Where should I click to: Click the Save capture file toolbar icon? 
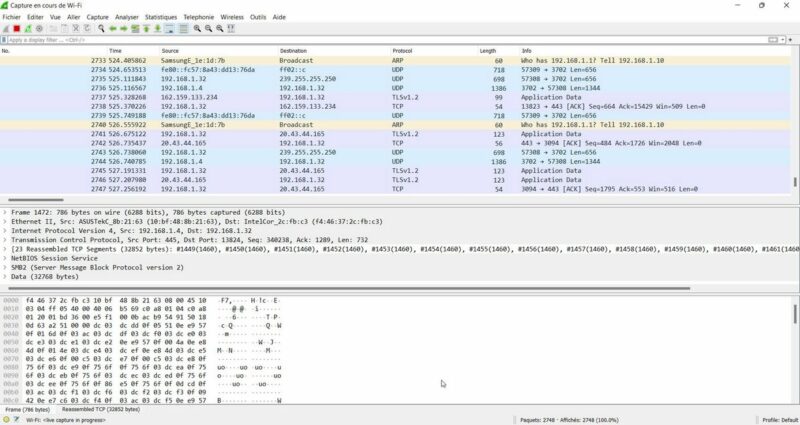coord(64,29)
